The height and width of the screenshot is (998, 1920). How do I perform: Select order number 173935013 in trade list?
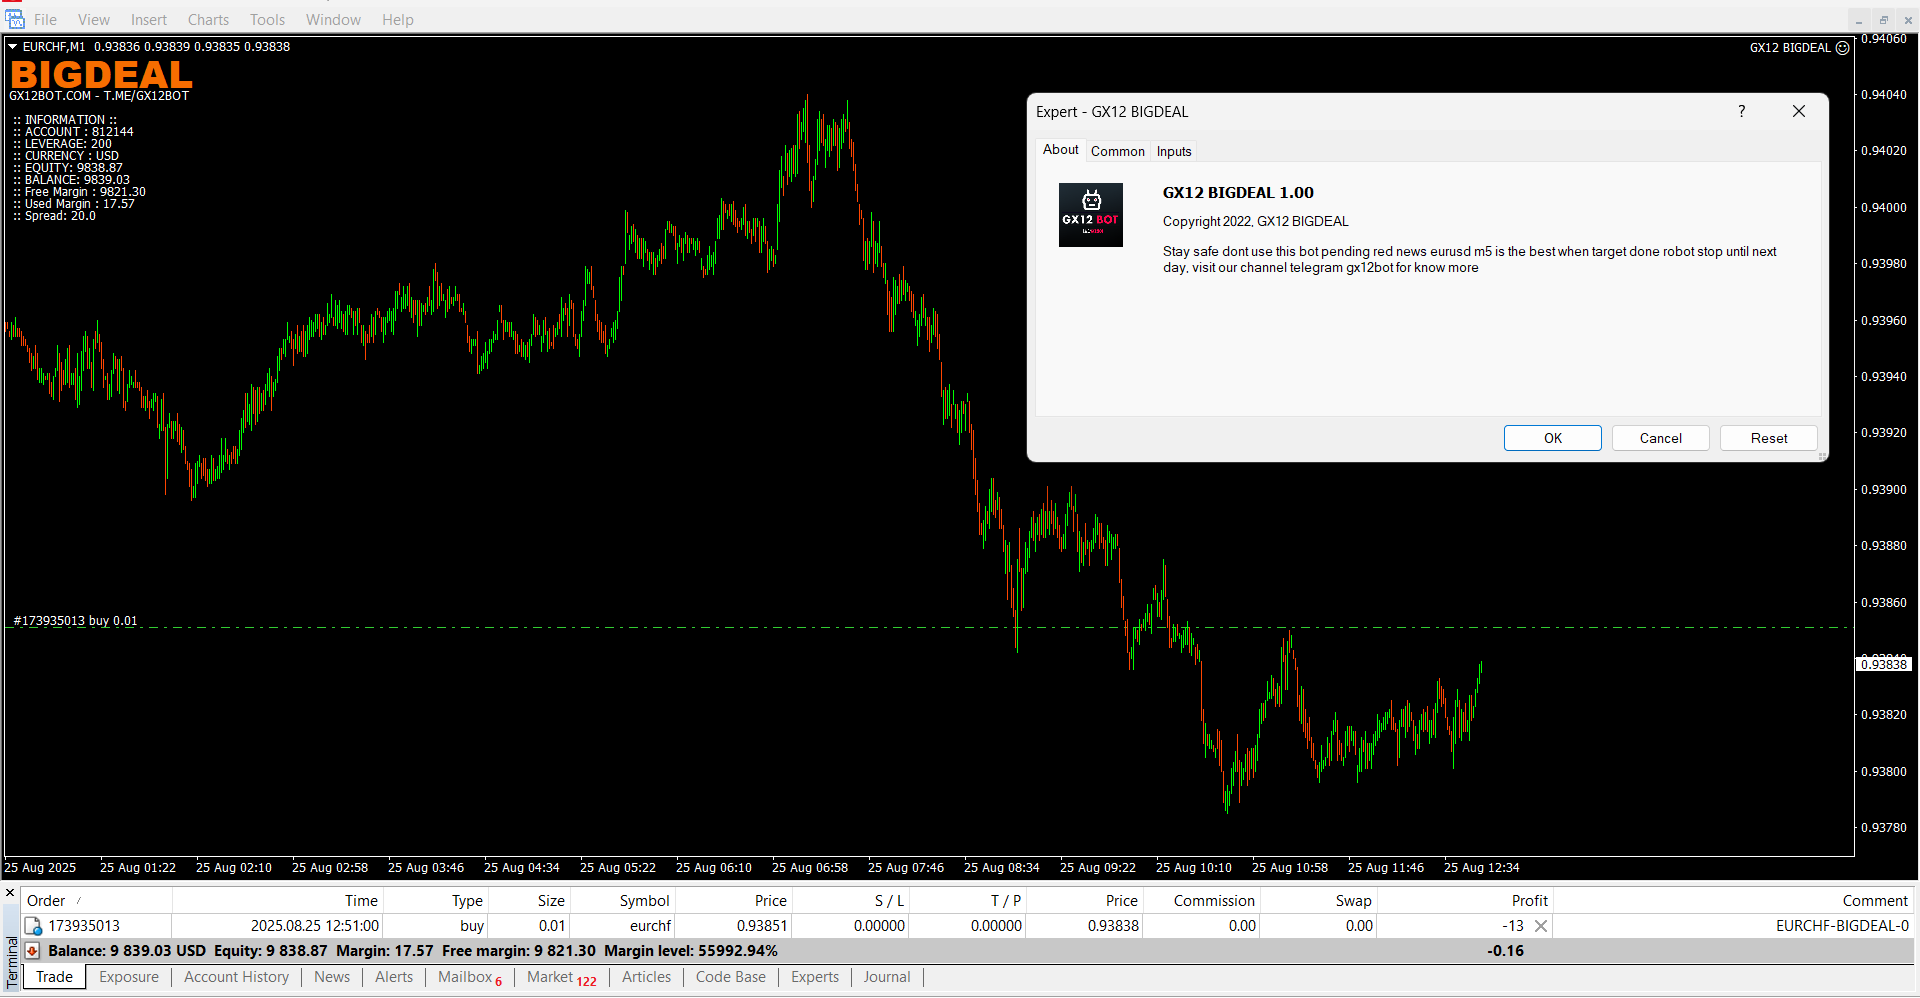pos(84,926)
